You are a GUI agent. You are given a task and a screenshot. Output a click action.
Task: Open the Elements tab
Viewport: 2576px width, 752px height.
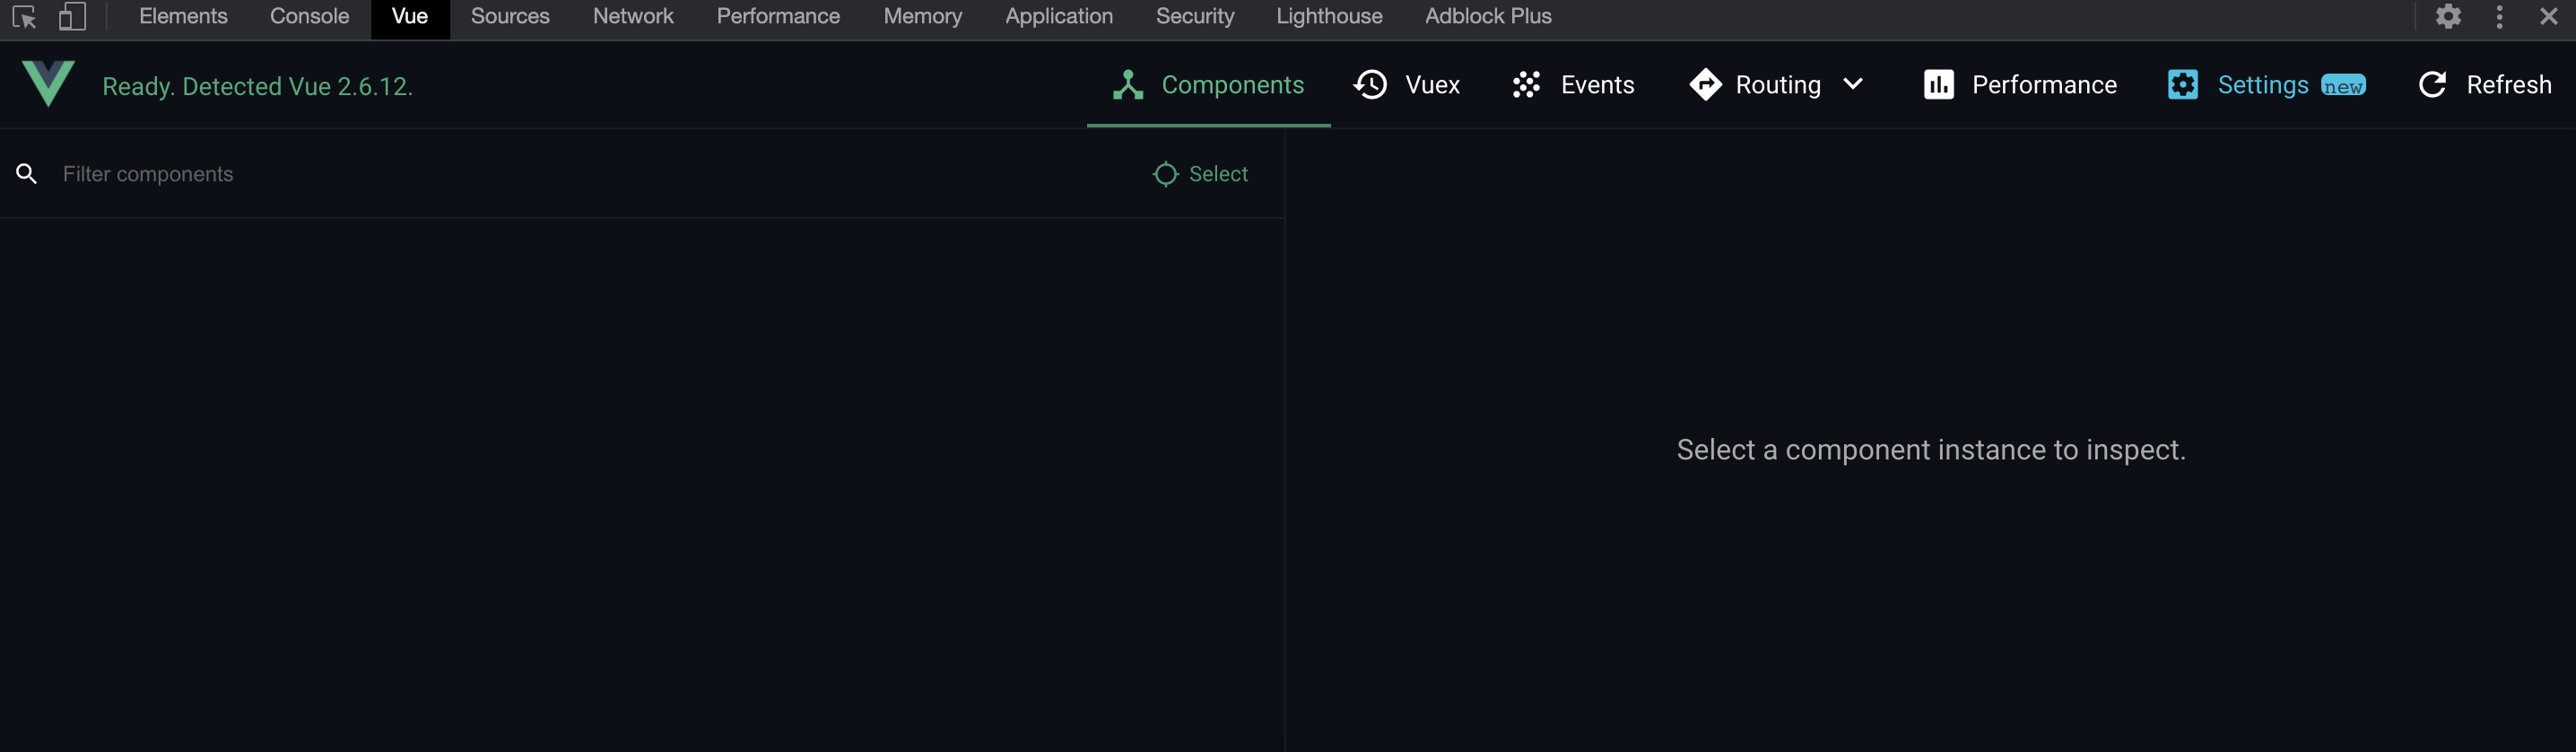click(x=183, y=17)
